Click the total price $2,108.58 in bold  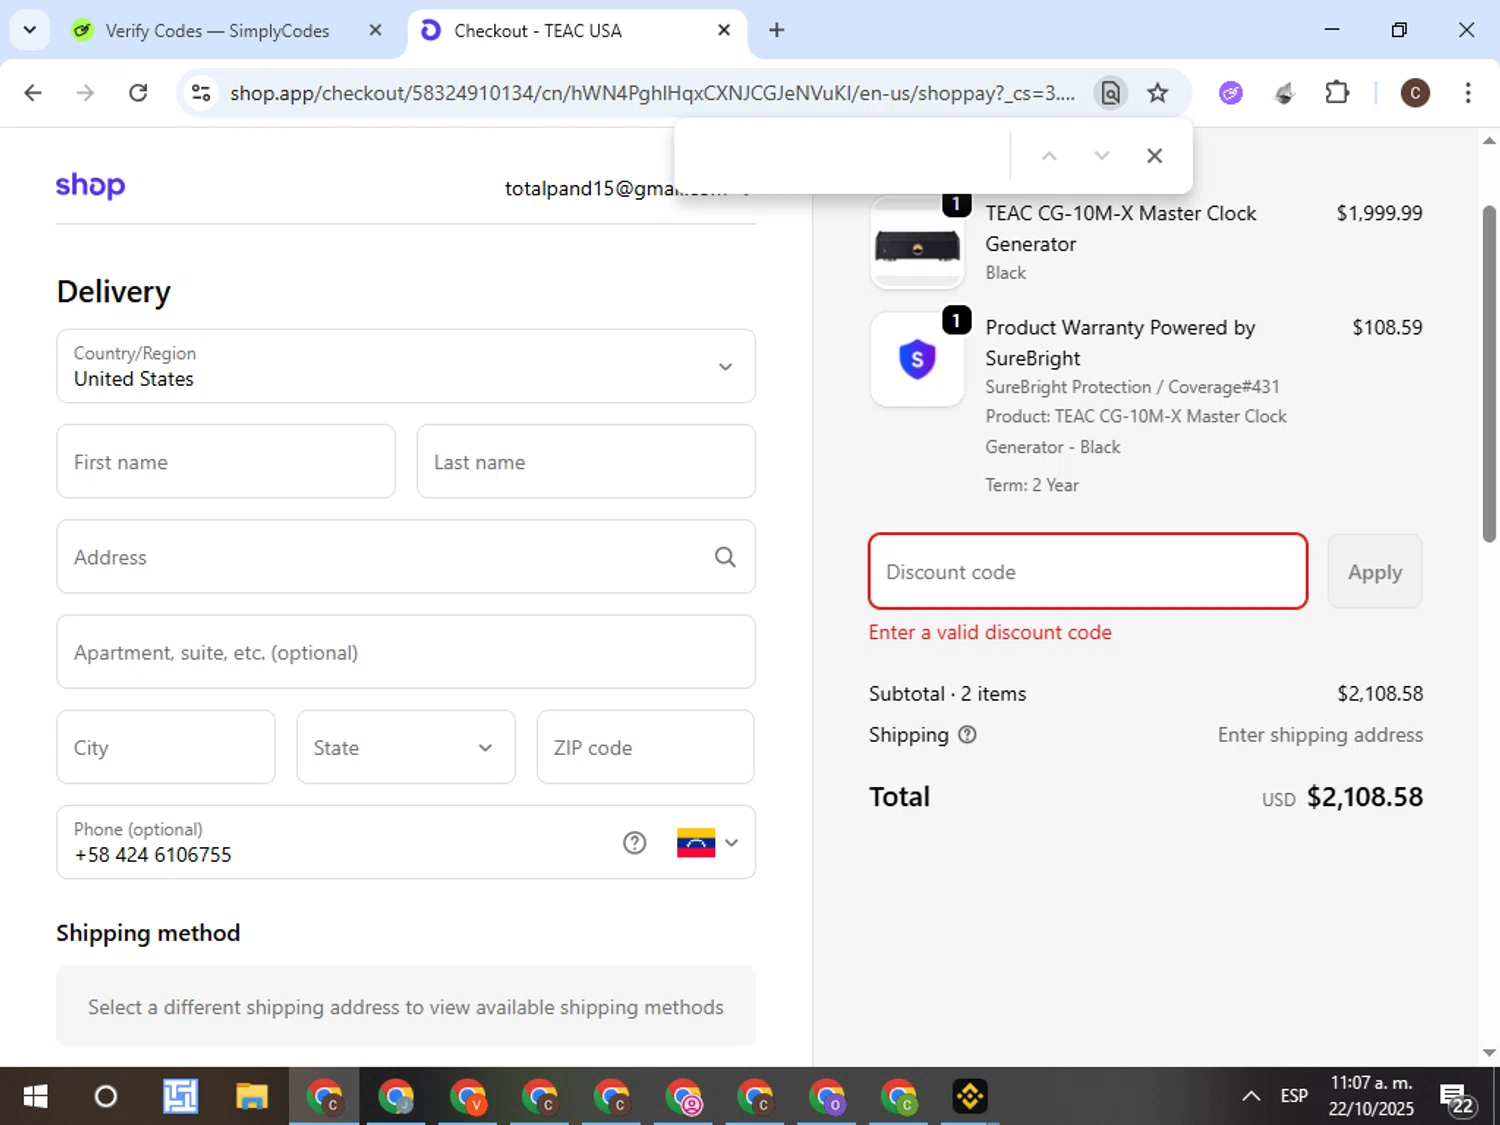(x=1365, y=797)
